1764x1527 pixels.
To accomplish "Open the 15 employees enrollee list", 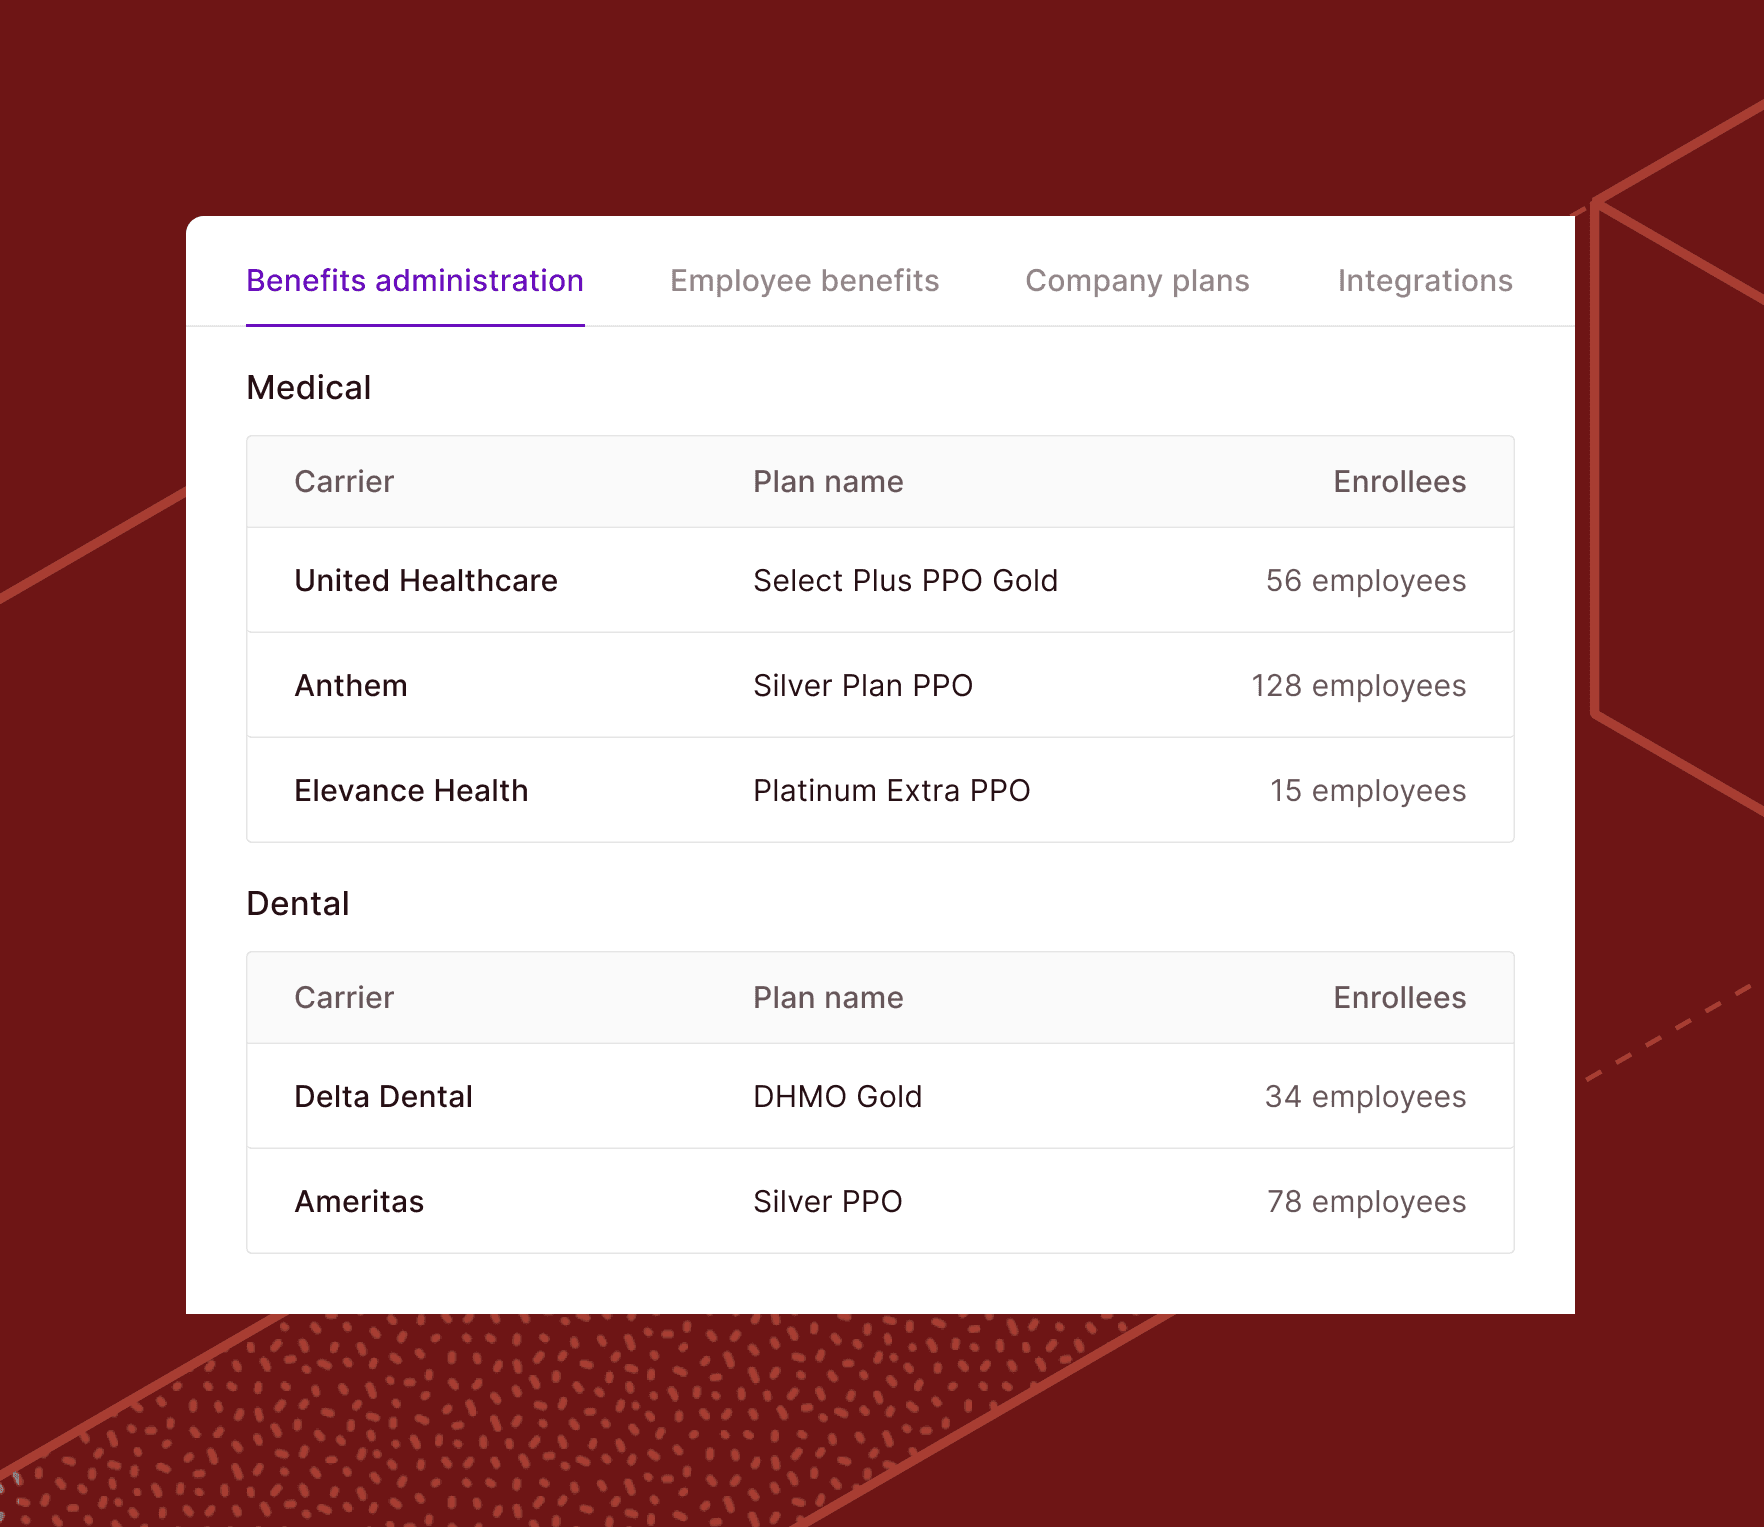I will click(1367, 791).
